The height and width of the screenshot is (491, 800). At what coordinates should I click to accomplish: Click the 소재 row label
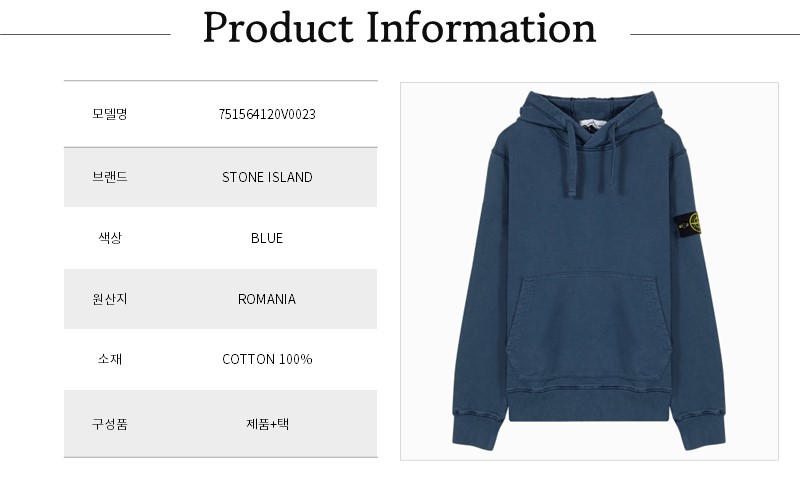coord(109,359)
